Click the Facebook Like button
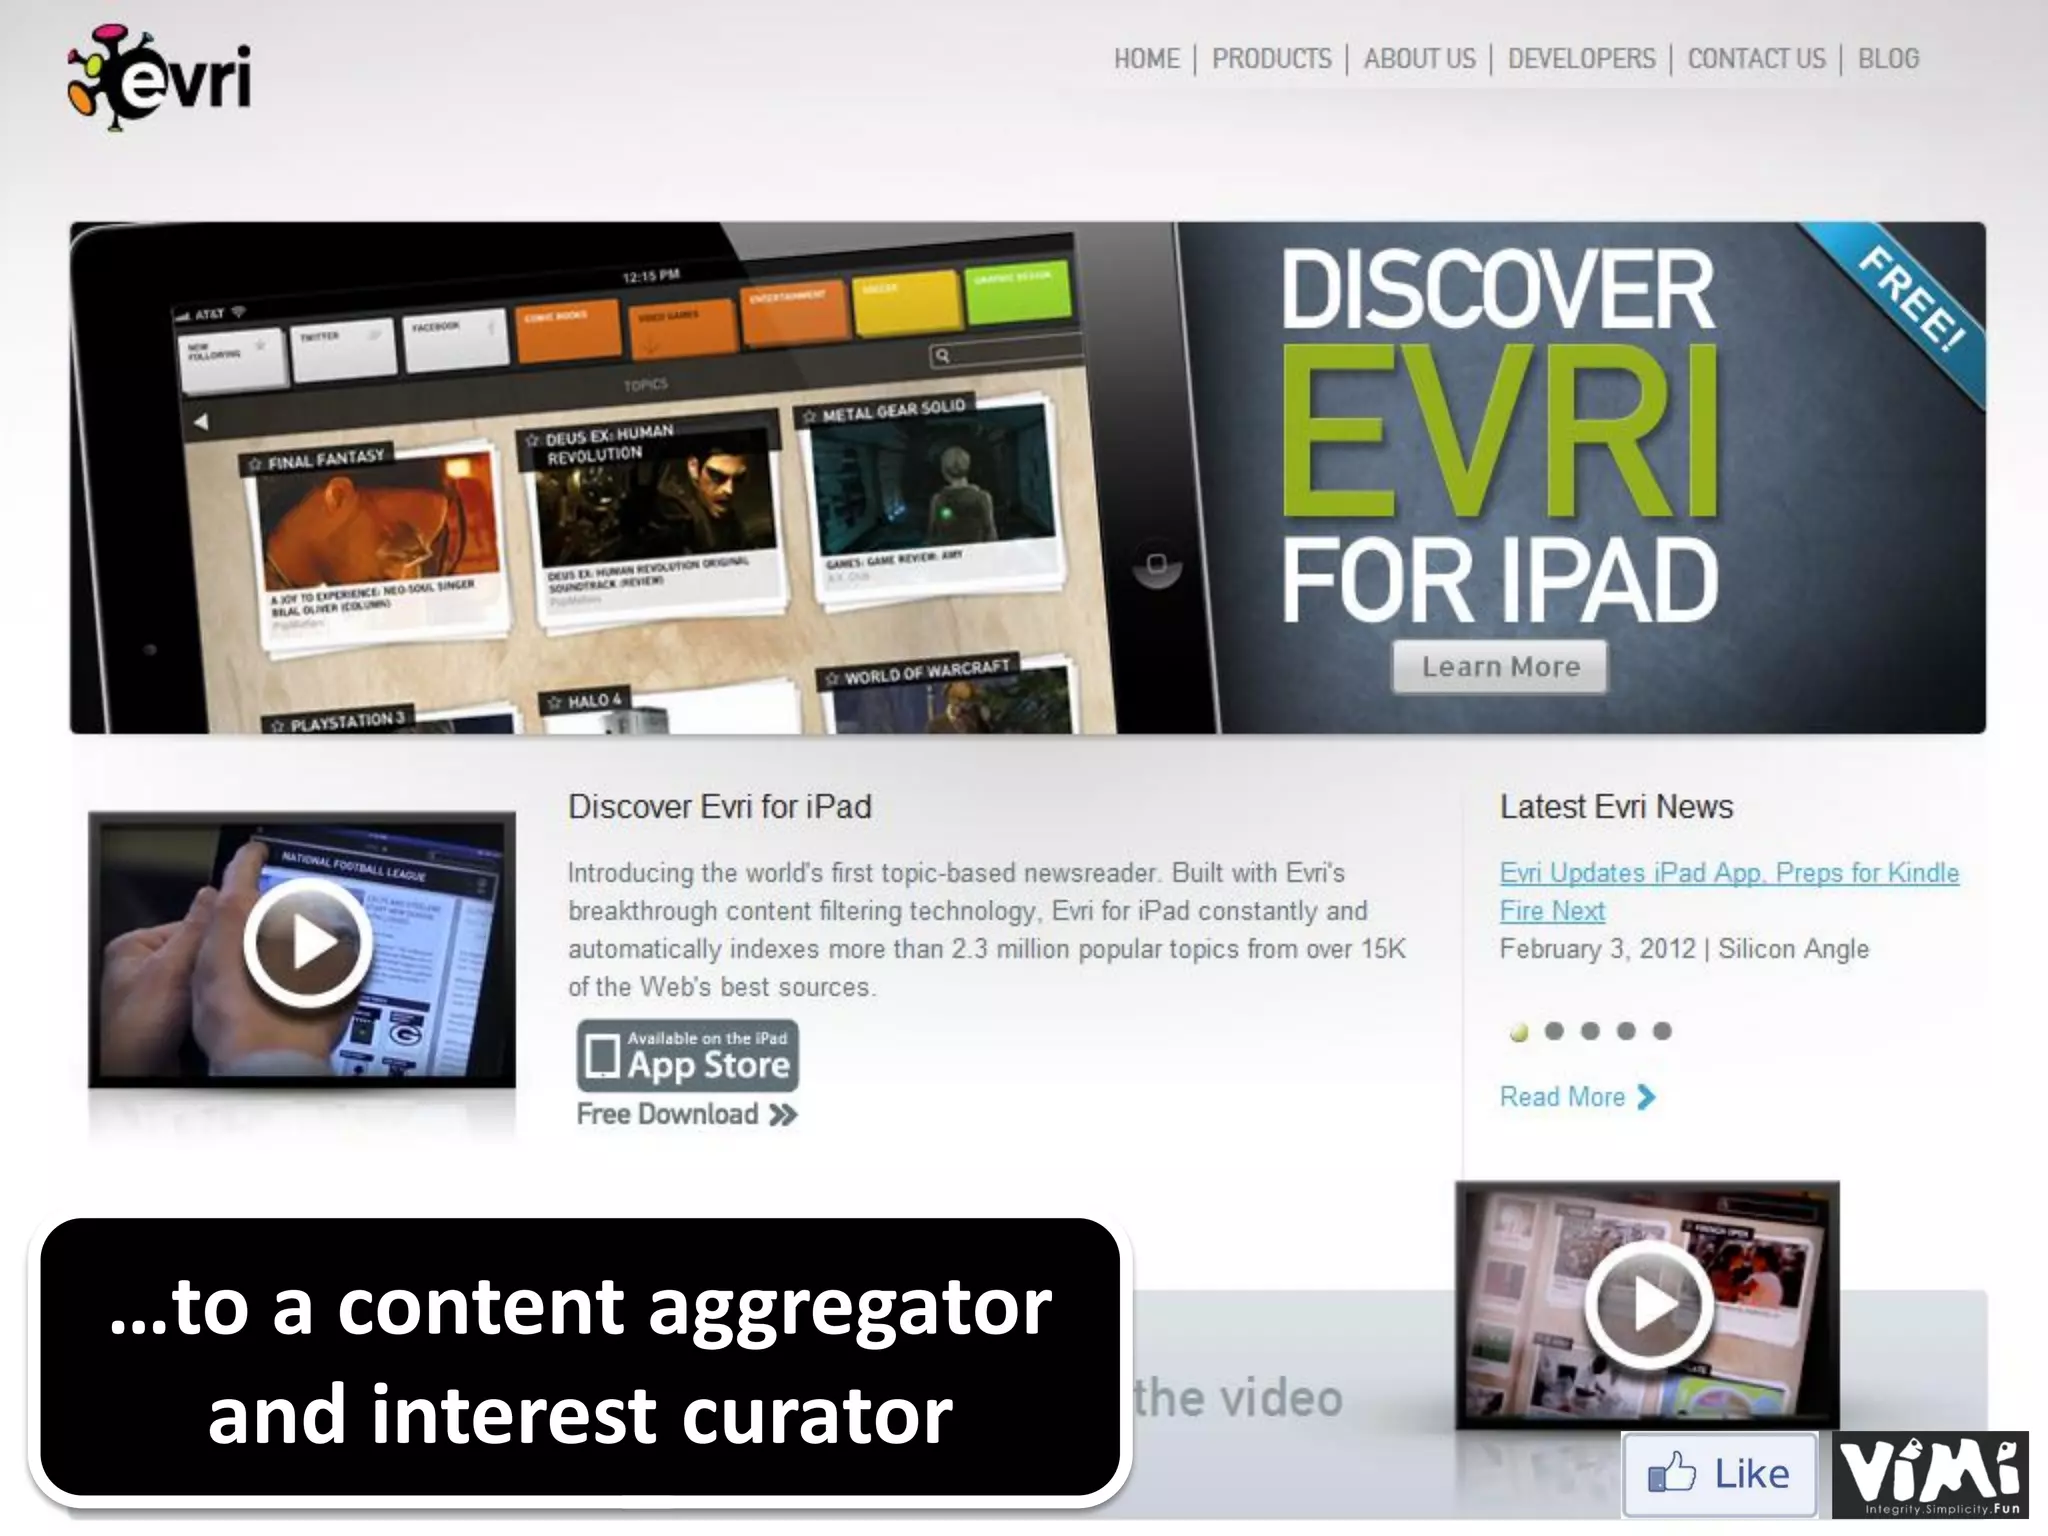Screen dimensions: 2048x1536 click(x=1718, y=1474)
